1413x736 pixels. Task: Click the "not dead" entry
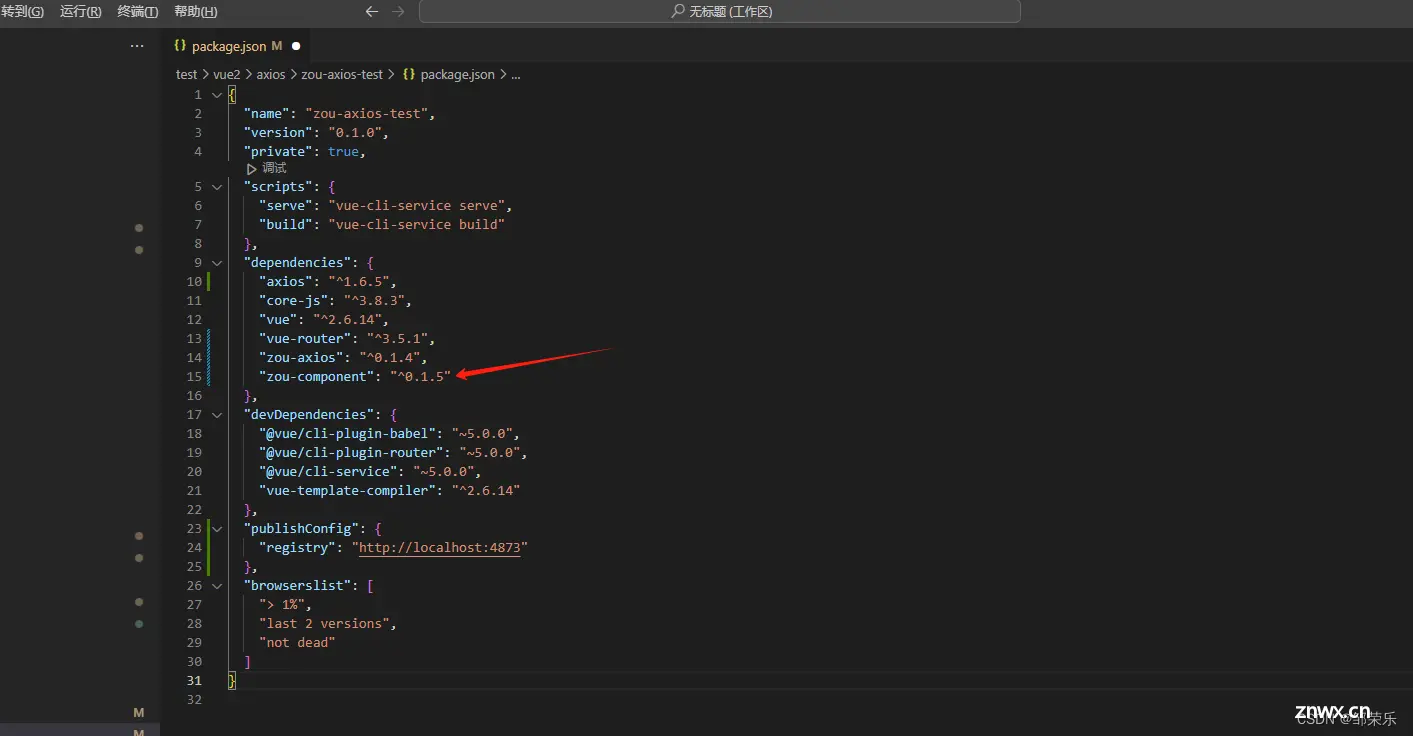[297, 643]
